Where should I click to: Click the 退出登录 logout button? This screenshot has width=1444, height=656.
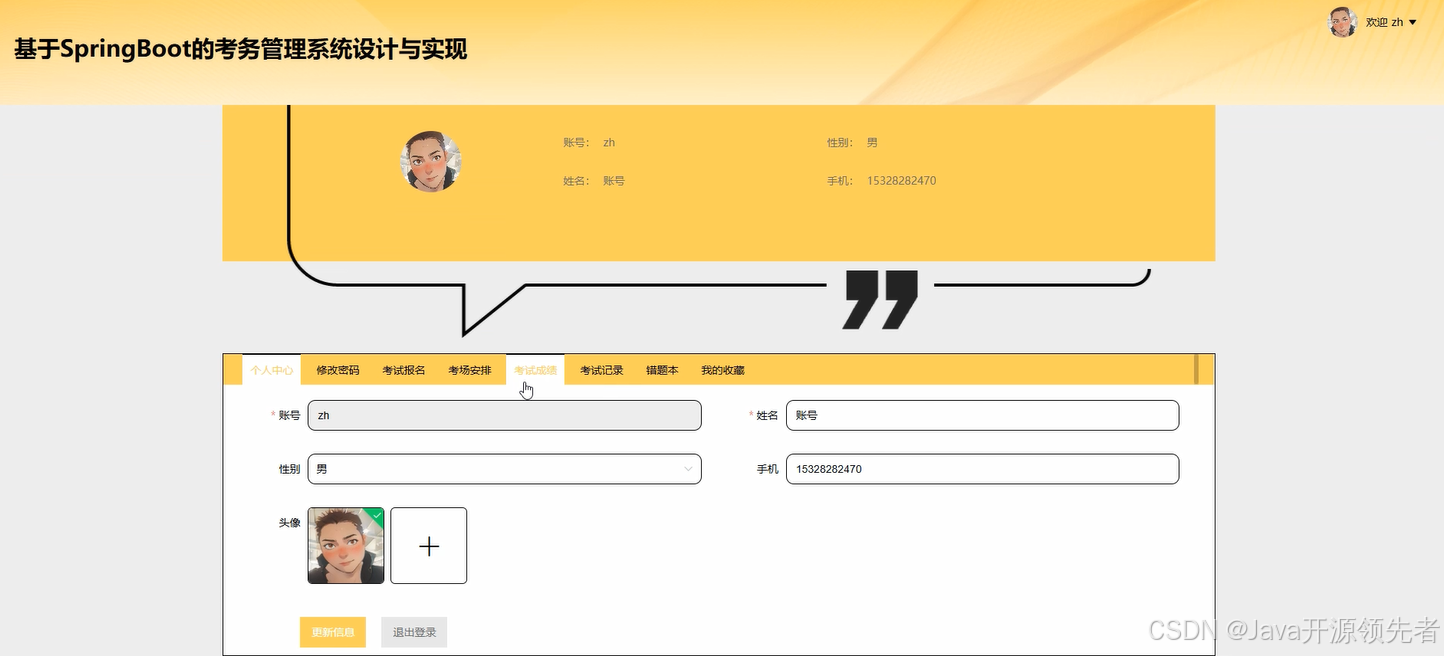tap(413, 631)
